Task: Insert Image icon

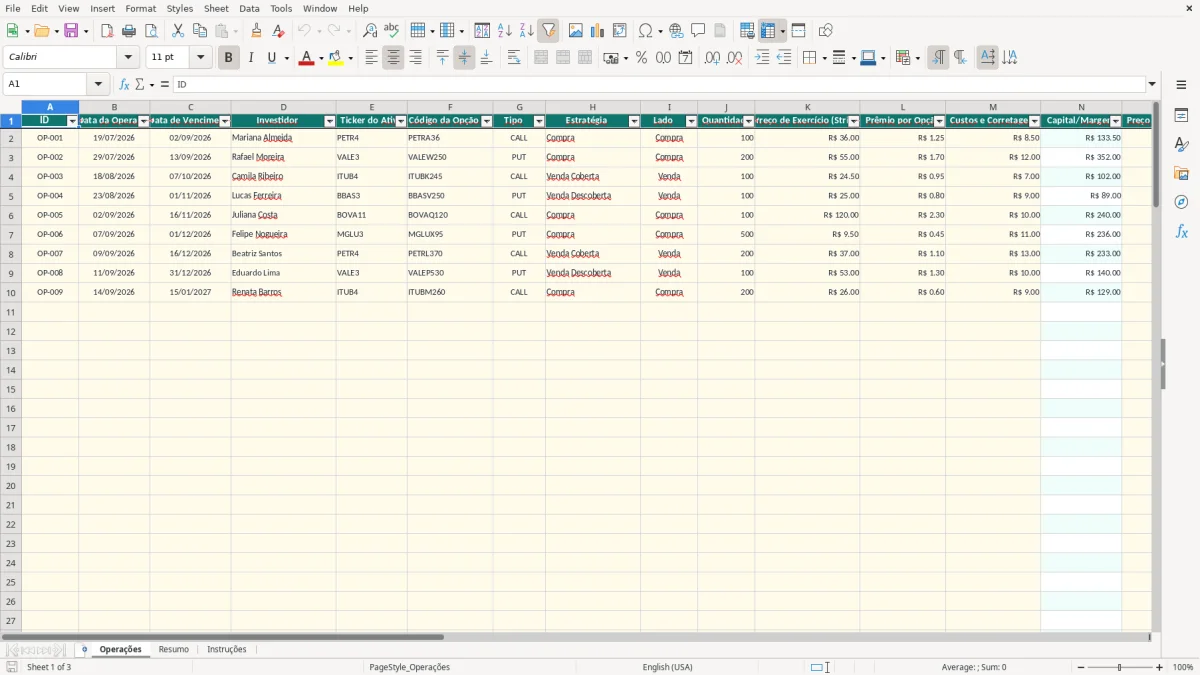Action: pos(576,31)
